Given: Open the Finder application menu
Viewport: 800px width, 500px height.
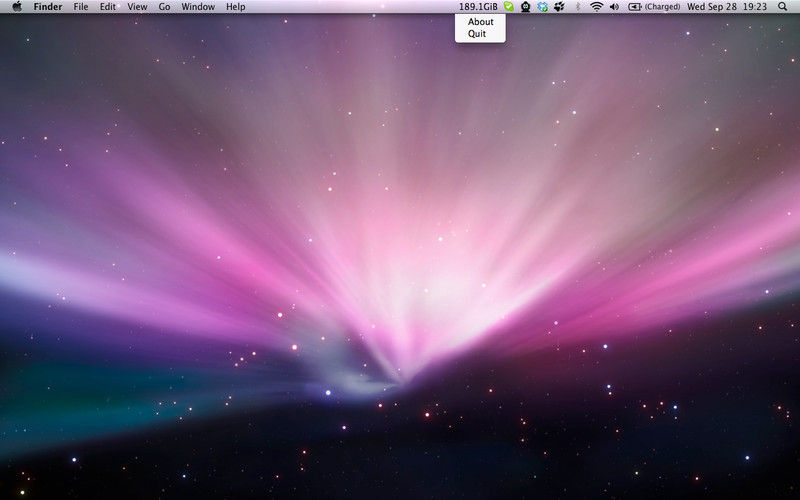Looking at the screenshot, I should pyautogui.click(x=48, y=7).
